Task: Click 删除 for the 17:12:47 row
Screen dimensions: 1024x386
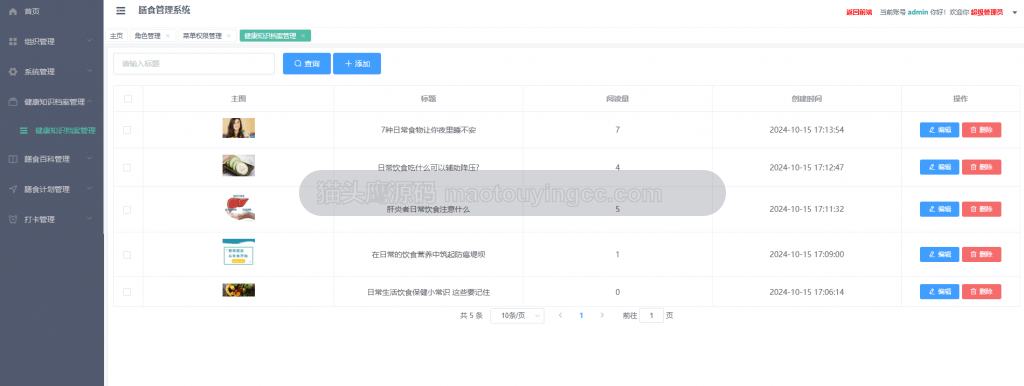Action: pyautogui.click(x=982, y=167)
